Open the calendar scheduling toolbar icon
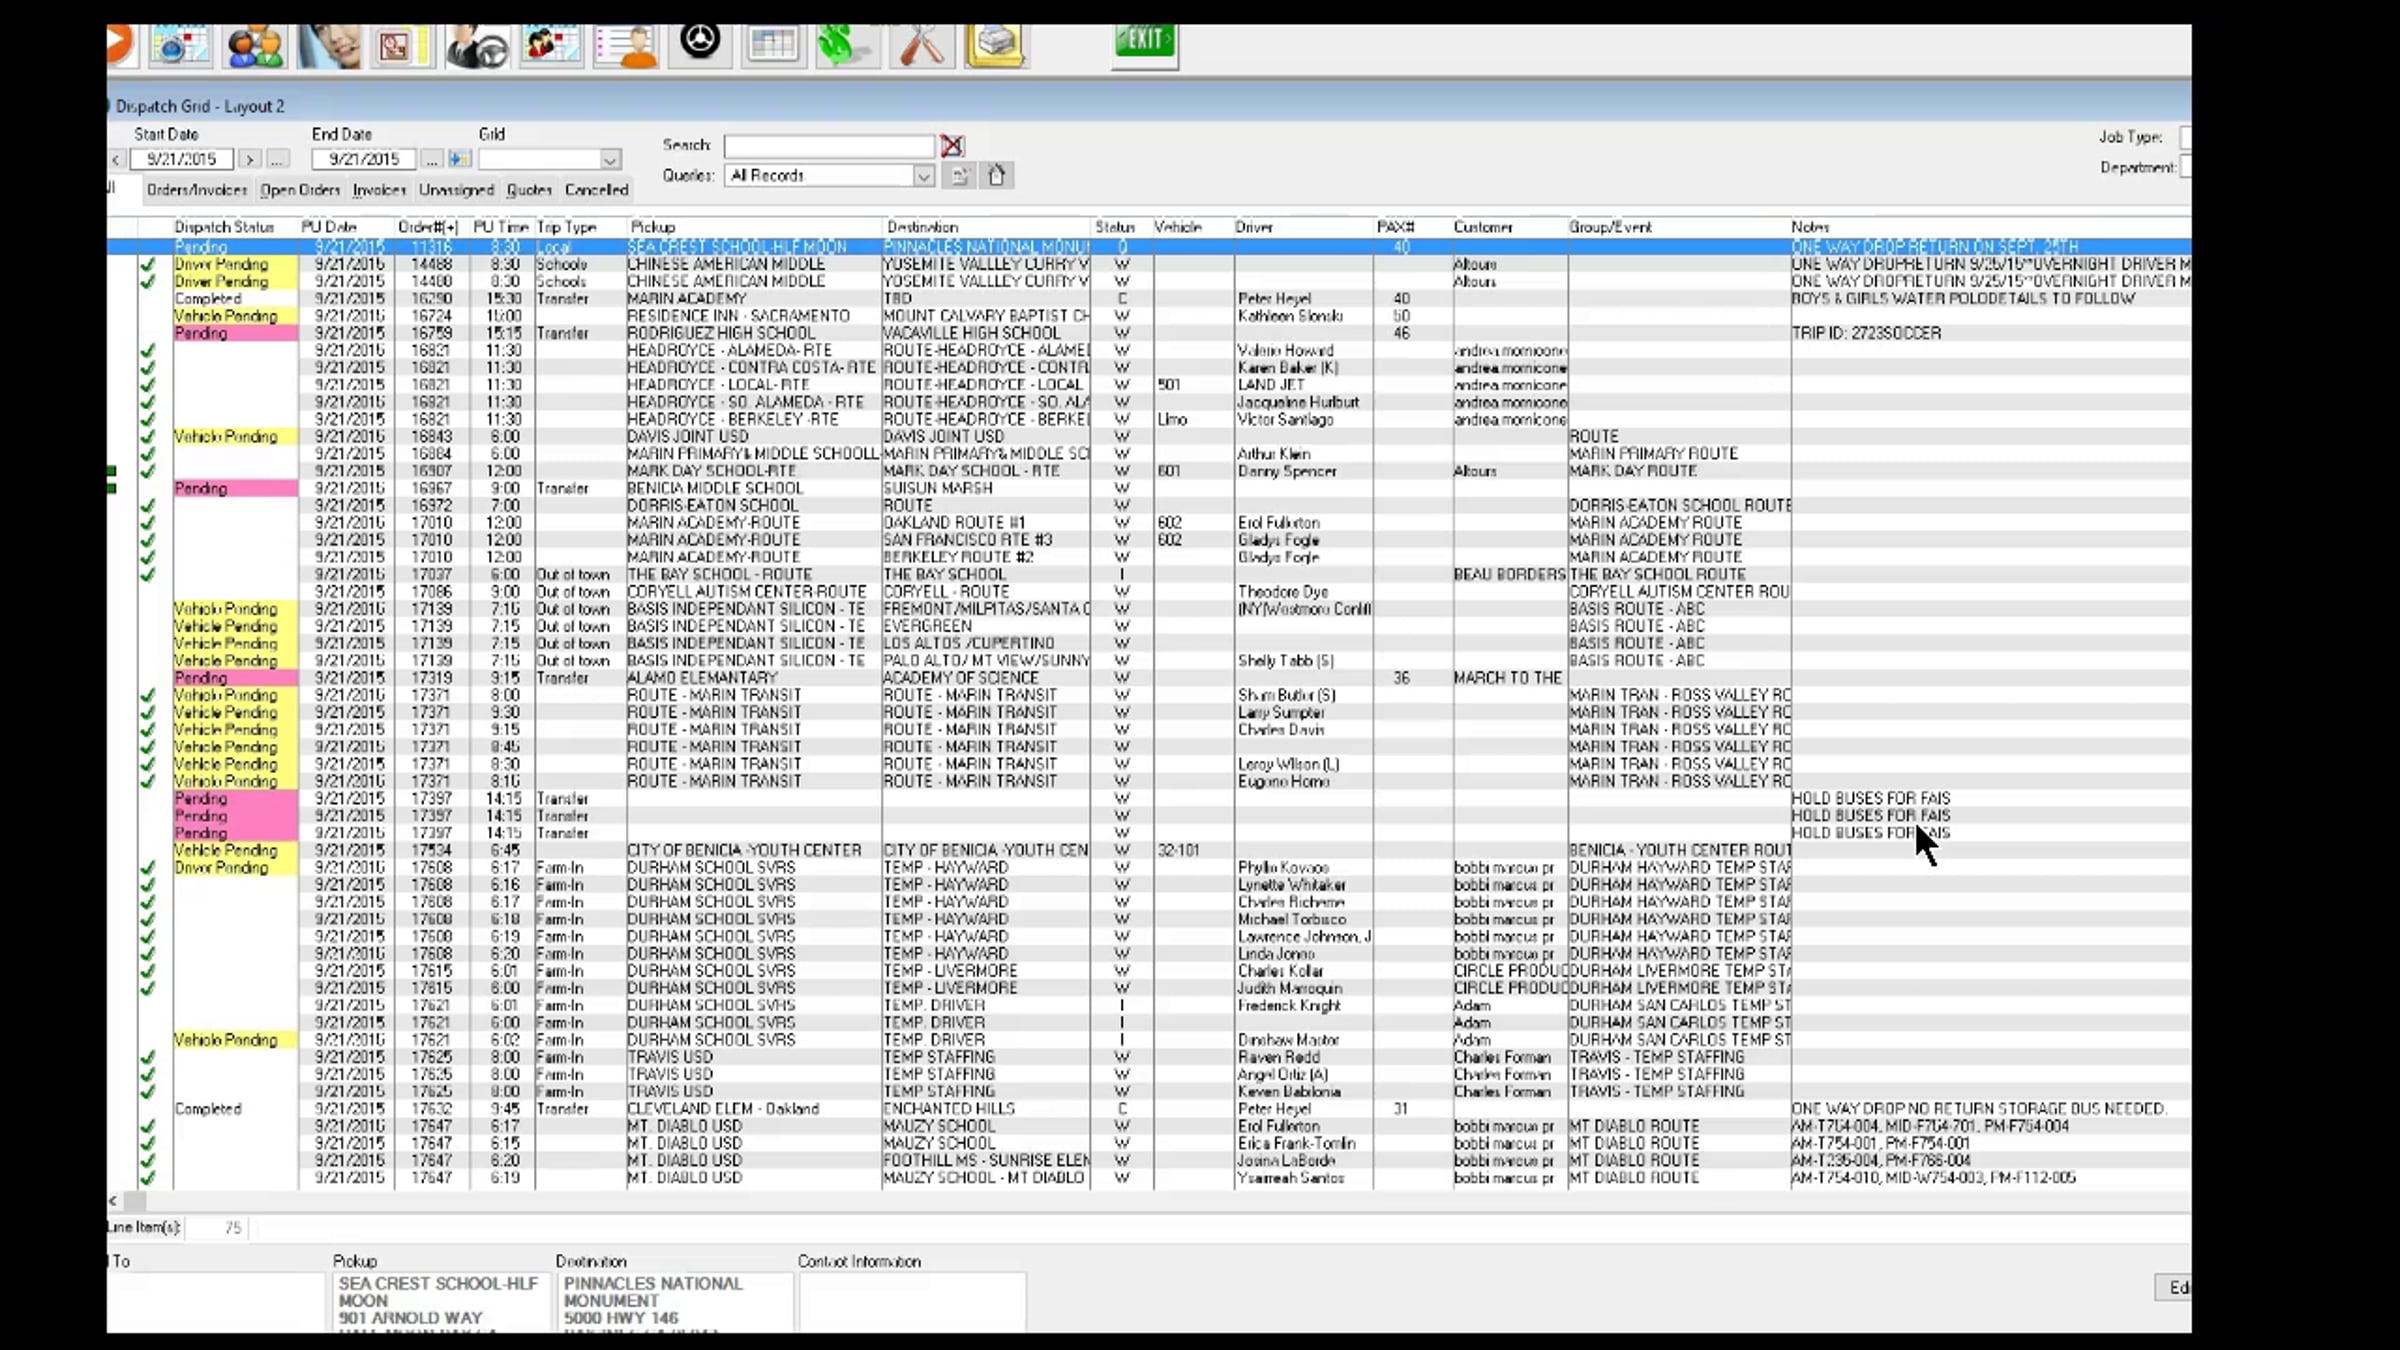The height and width of the screenshot is (1350, 2400). [180, 46]
